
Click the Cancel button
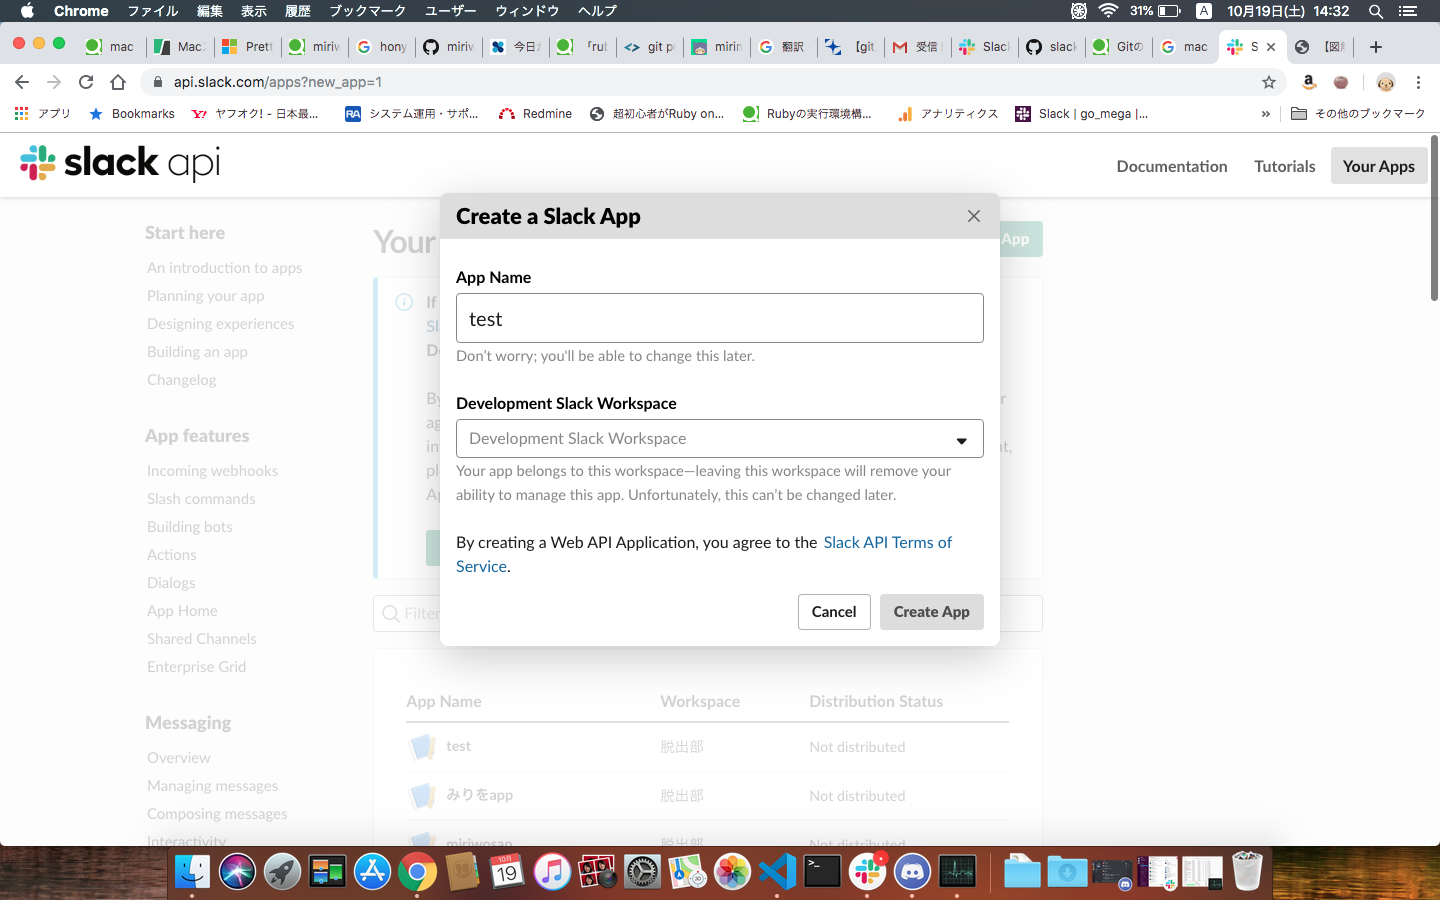(834, 612)
